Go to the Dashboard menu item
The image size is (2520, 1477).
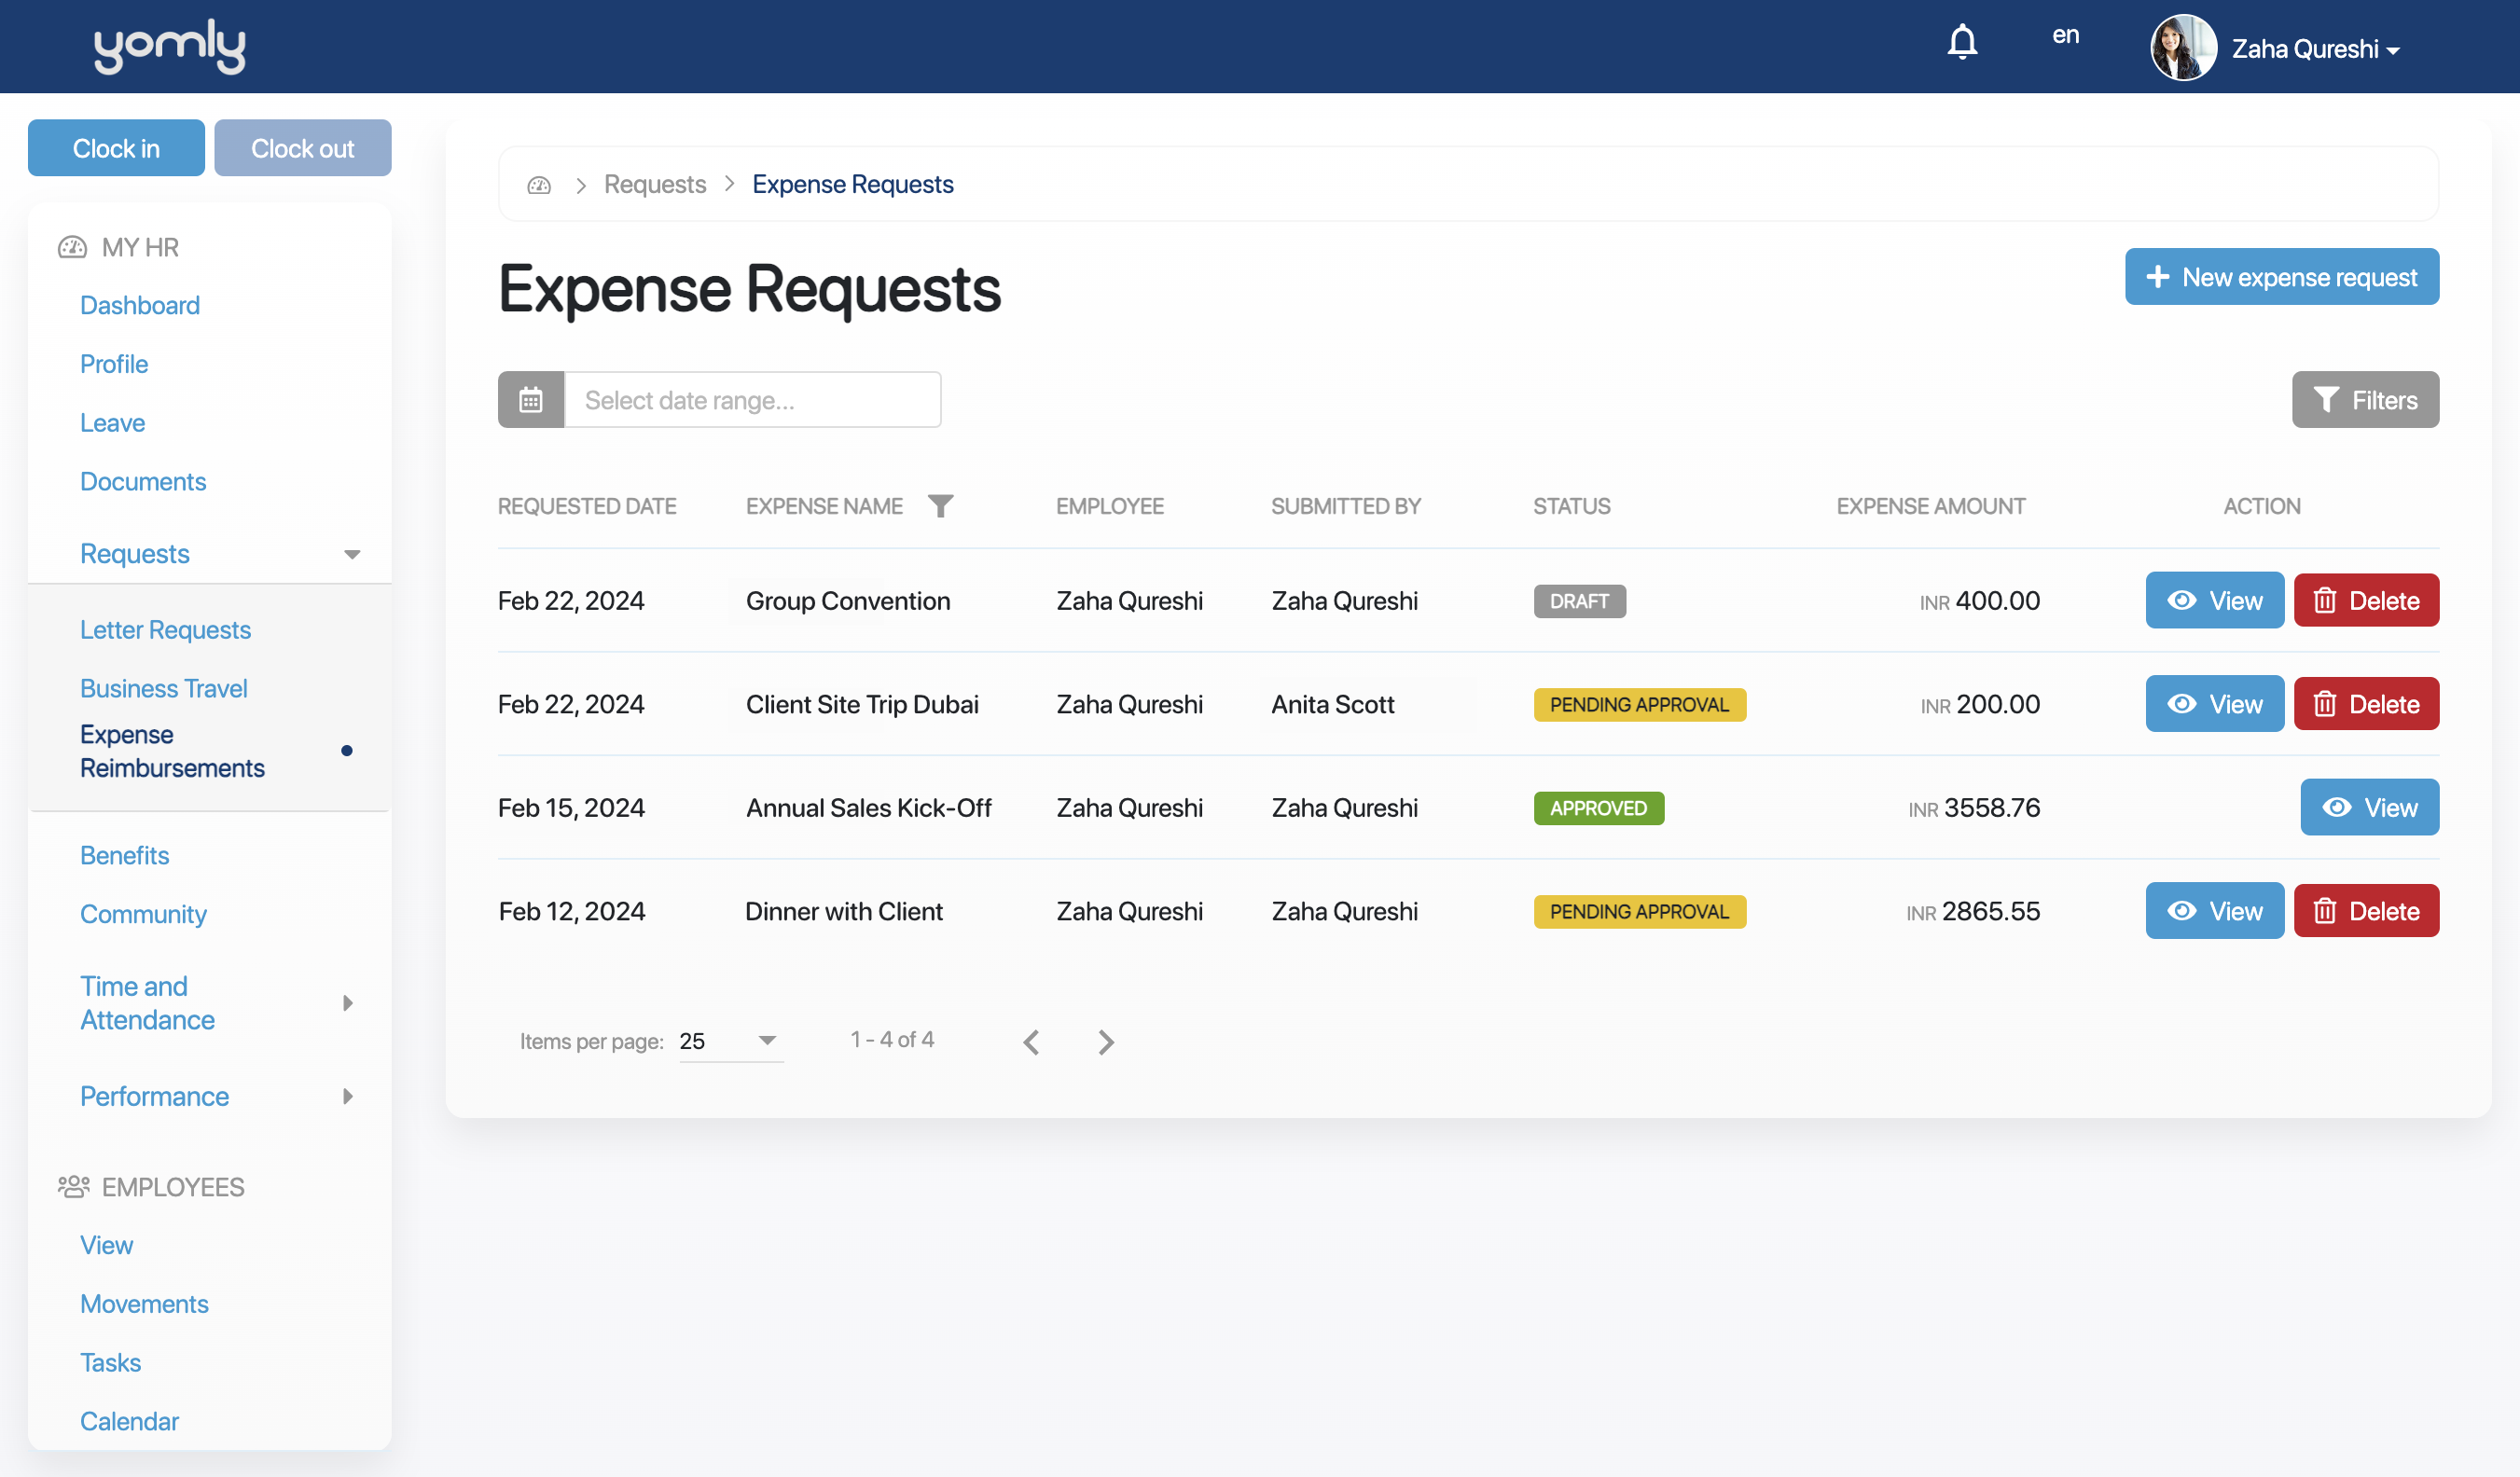tap(140, 306)
